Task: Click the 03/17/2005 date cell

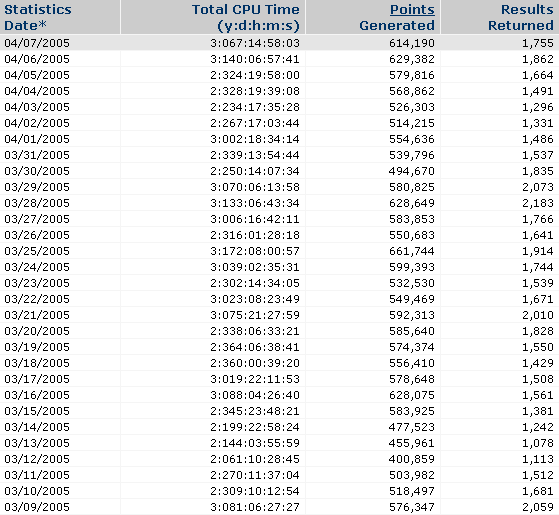Action: pos(37,379)
